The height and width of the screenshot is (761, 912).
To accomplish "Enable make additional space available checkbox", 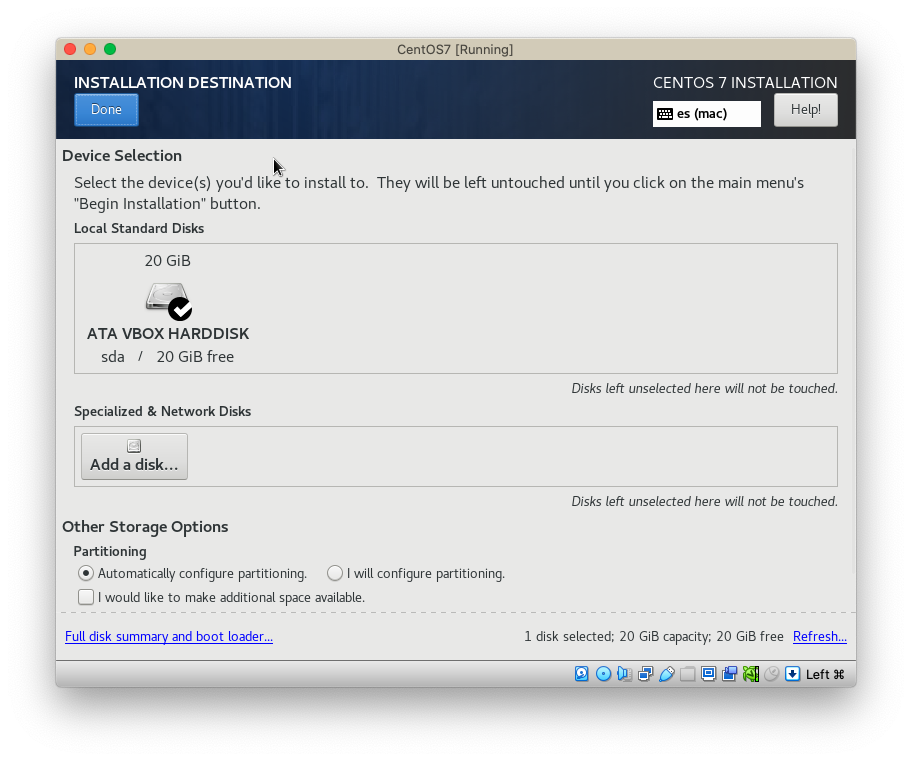I will click(86, 597).
